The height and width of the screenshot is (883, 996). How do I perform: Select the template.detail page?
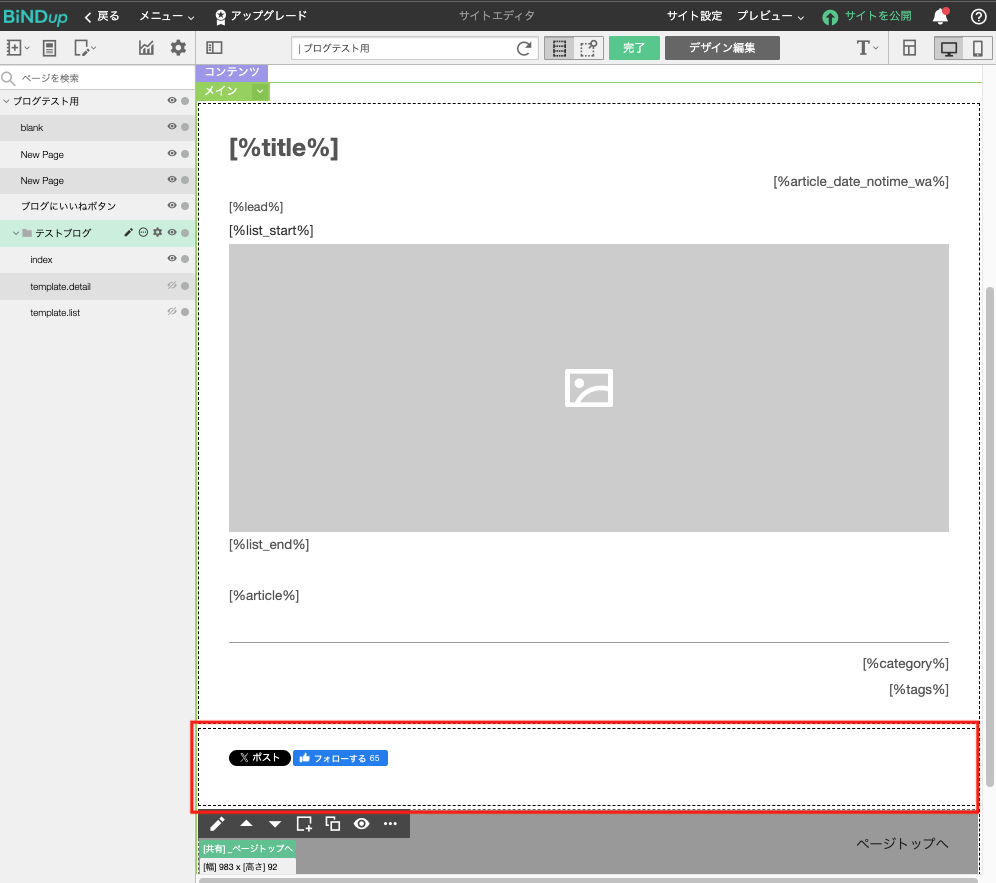point(60,286)
